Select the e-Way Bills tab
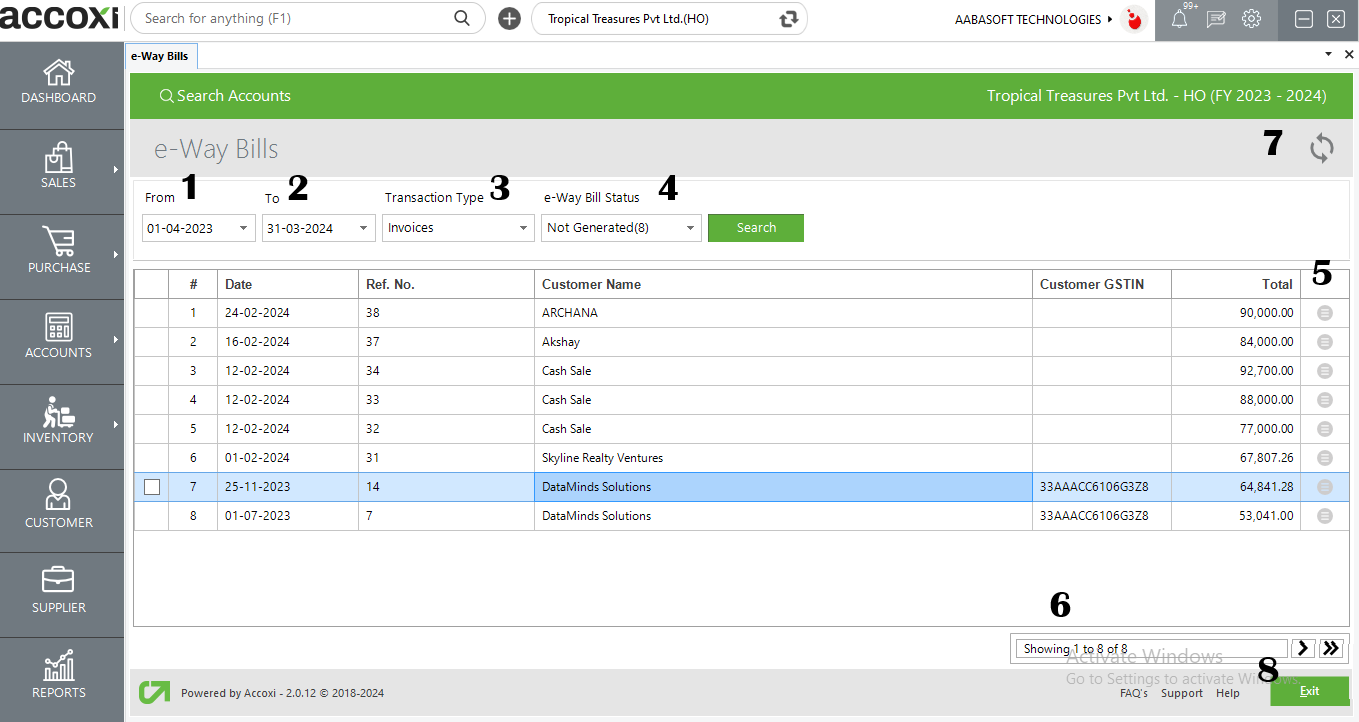Viewport: 1359px width, 722px height. pyautogui.click(x=160, y=56)
